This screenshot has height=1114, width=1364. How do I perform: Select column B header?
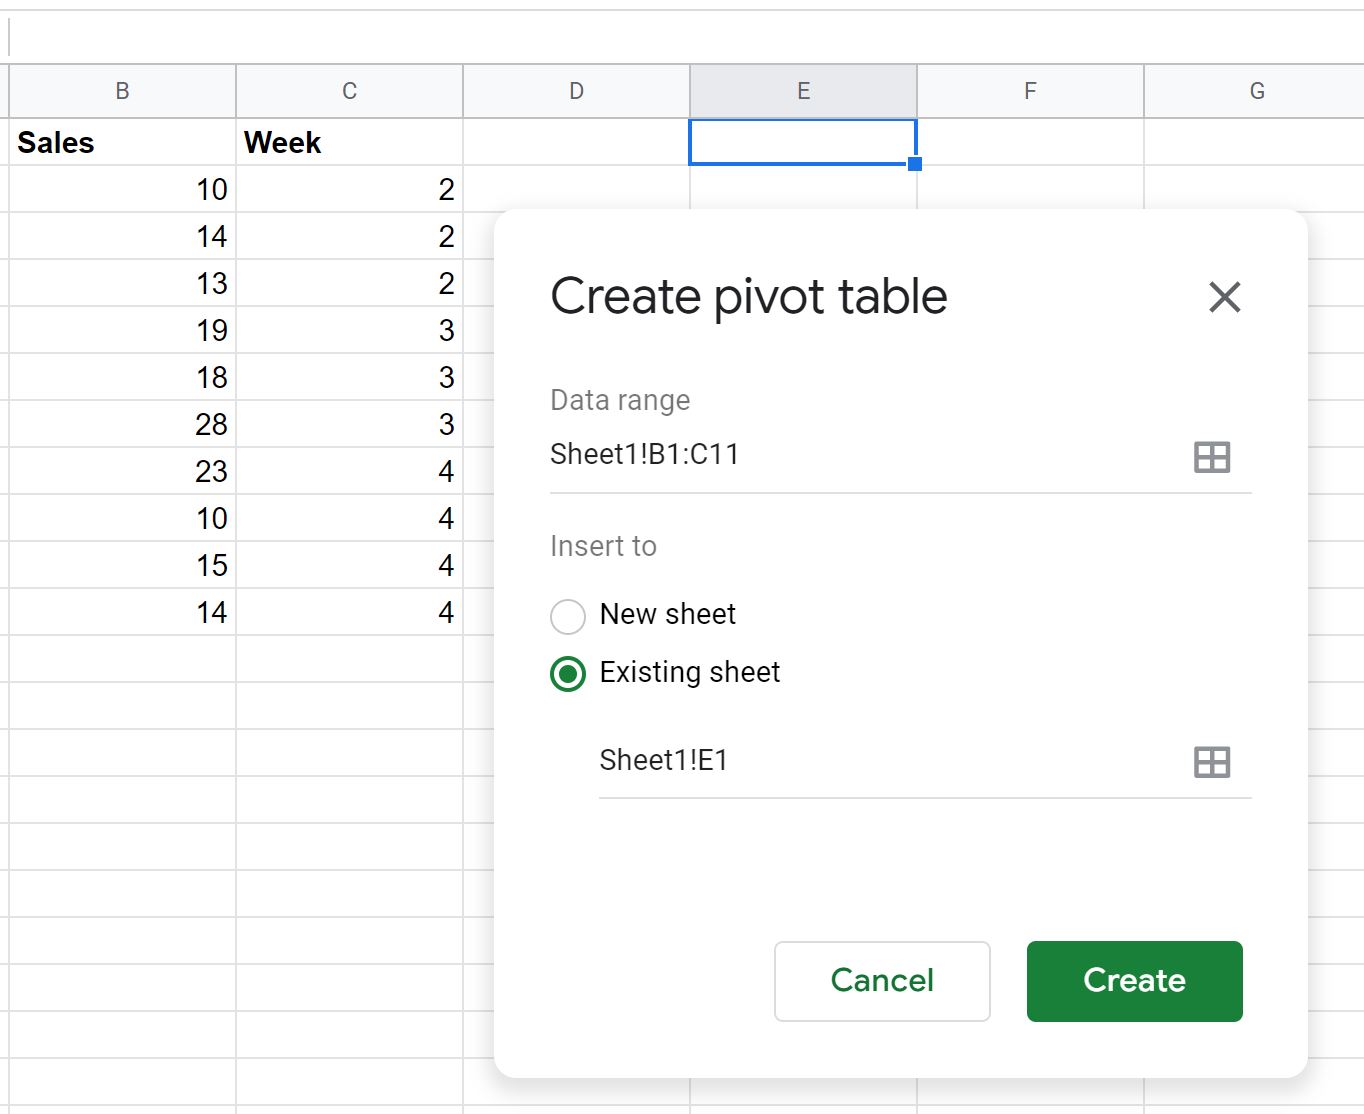pos(122,91)
